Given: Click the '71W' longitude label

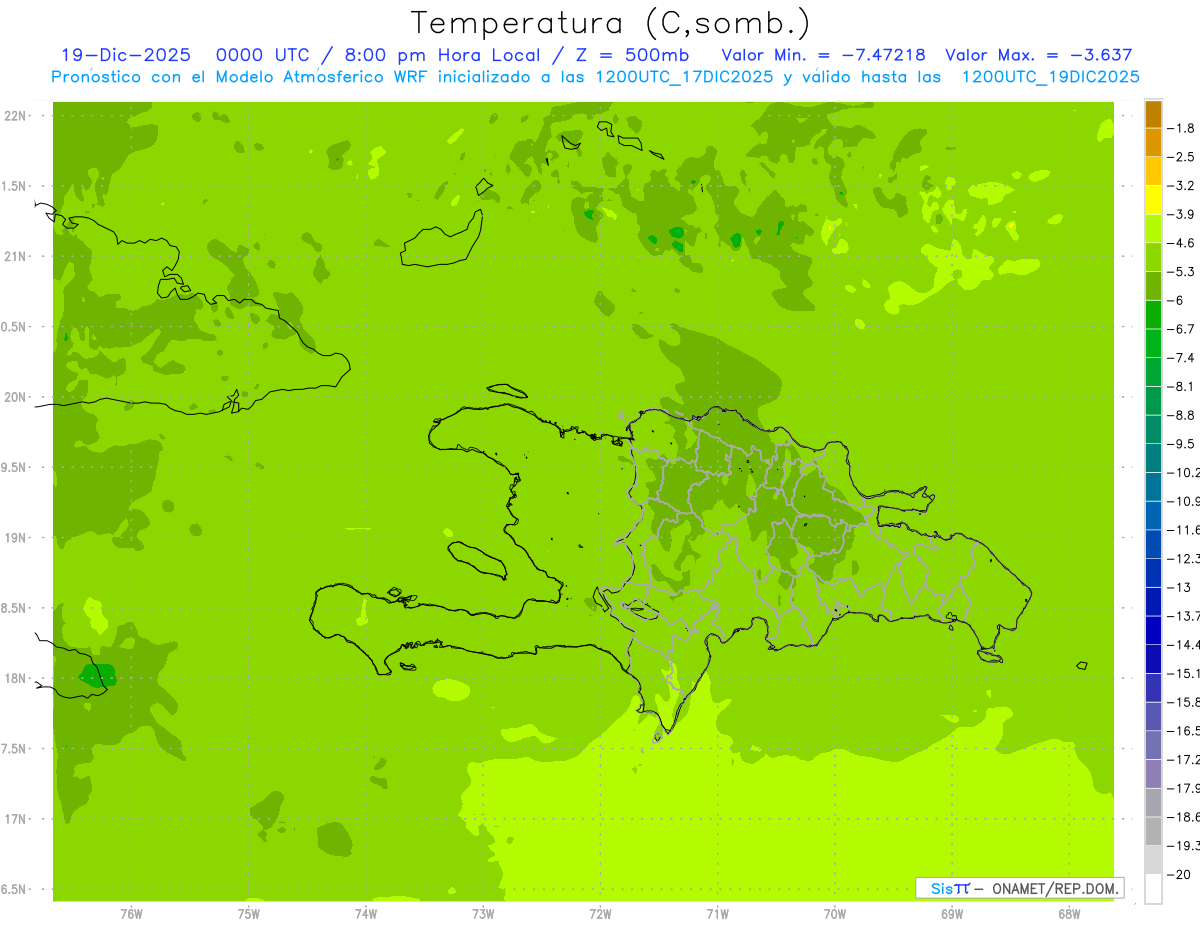Looking at the screenshot, I should pyautogui.click(x=717, y=913).
